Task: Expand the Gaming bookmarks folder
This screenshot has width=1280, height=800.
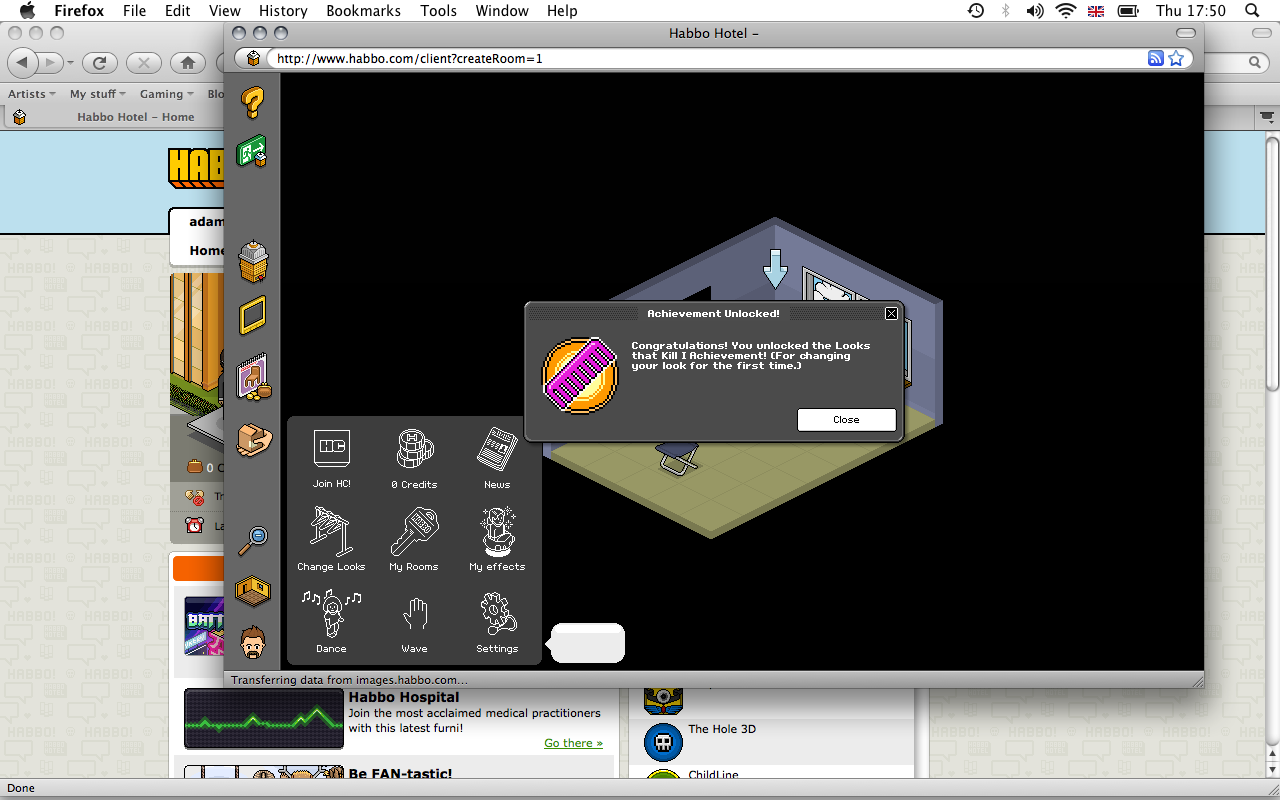Action: pos(167,94)
